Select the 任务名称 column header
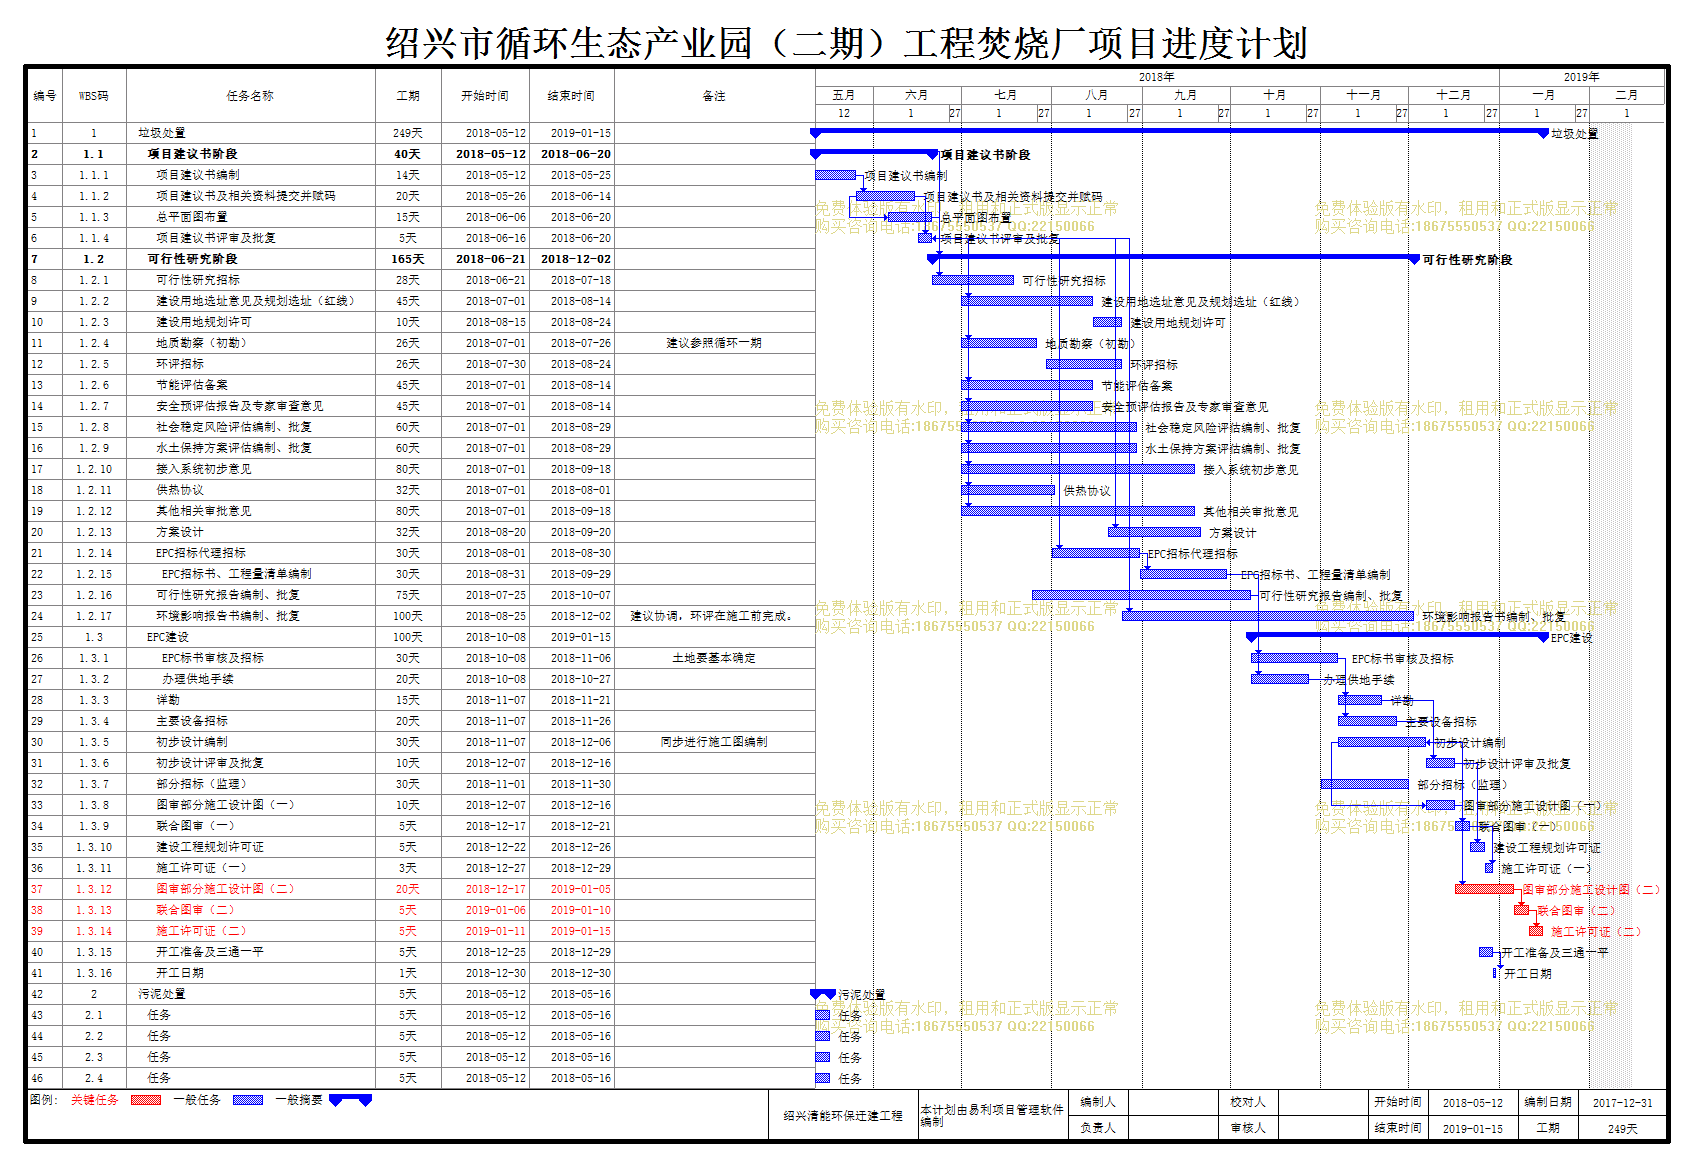Image resolution: width=1692 pixels, height=1165 pixels. point(250,96)
